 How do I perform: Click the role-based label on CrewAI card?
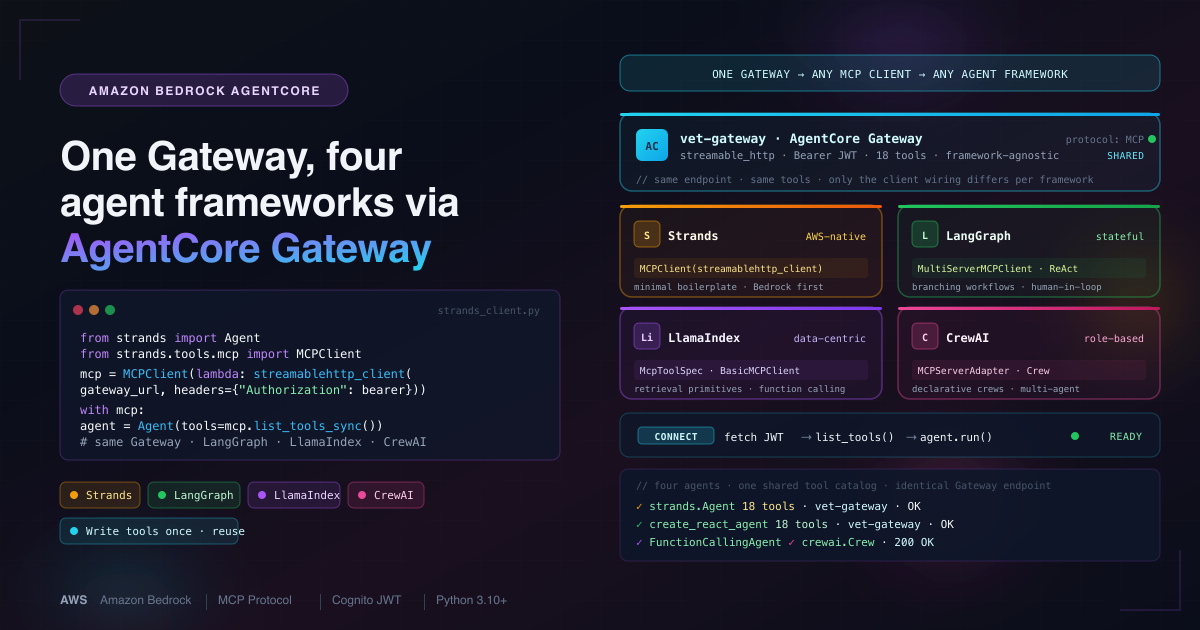point(1114,339)
